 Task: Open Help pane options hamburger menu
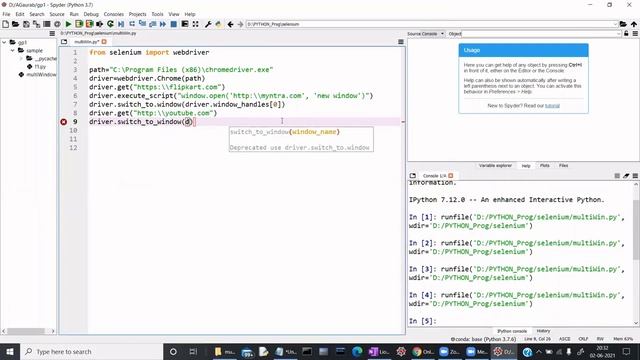coord(635,33)
